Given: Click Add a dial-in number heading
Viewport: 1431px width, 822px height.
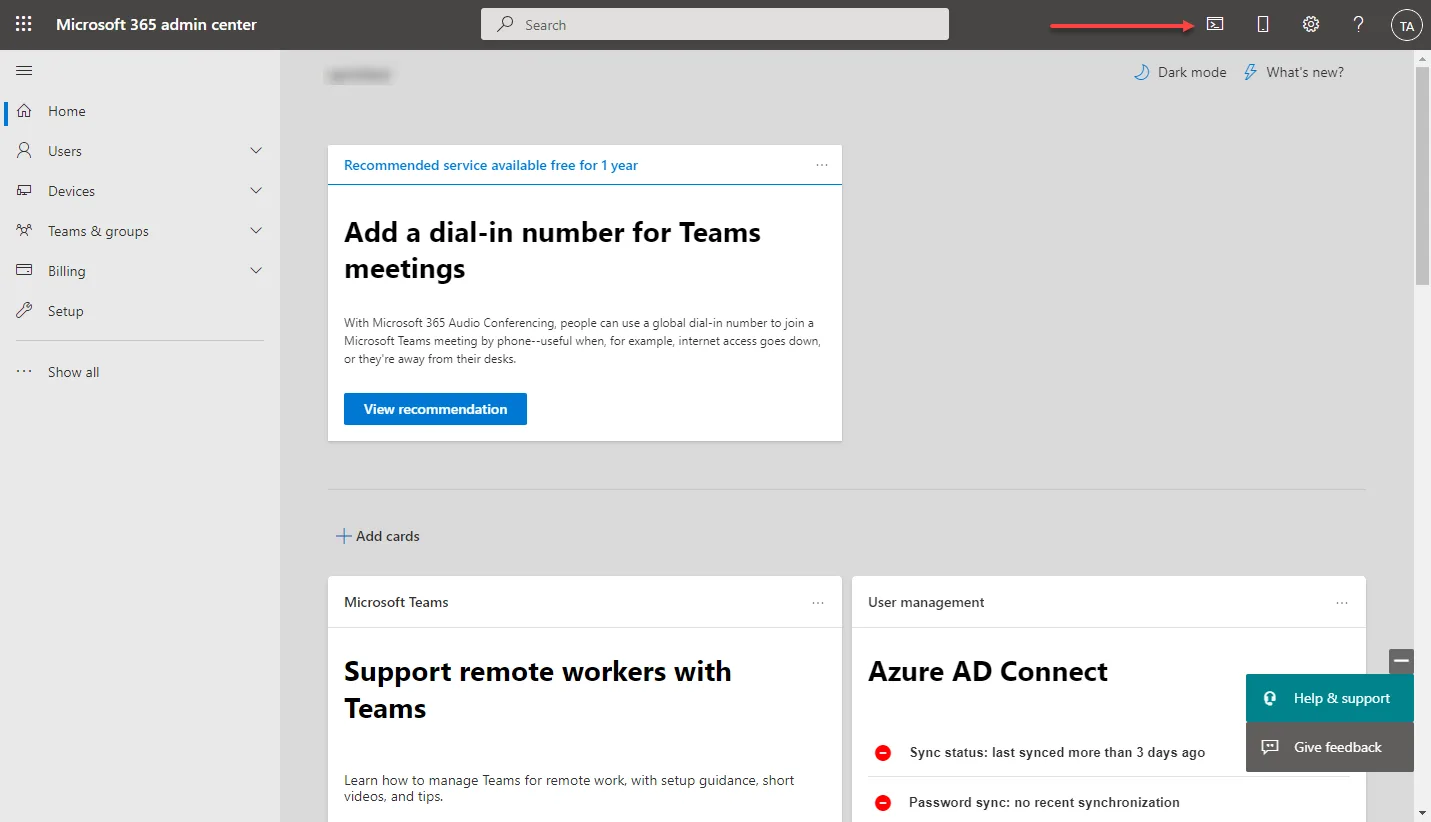Looking at the screenshot, I should [552, 250].
